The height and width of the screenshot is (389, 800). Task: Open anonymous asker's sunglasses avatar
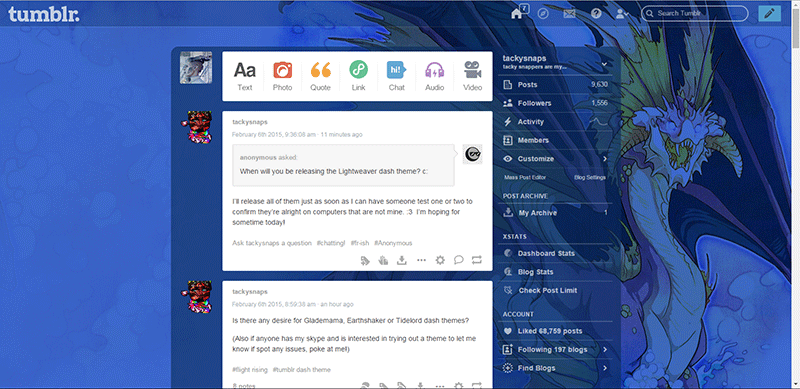[472, 154]
